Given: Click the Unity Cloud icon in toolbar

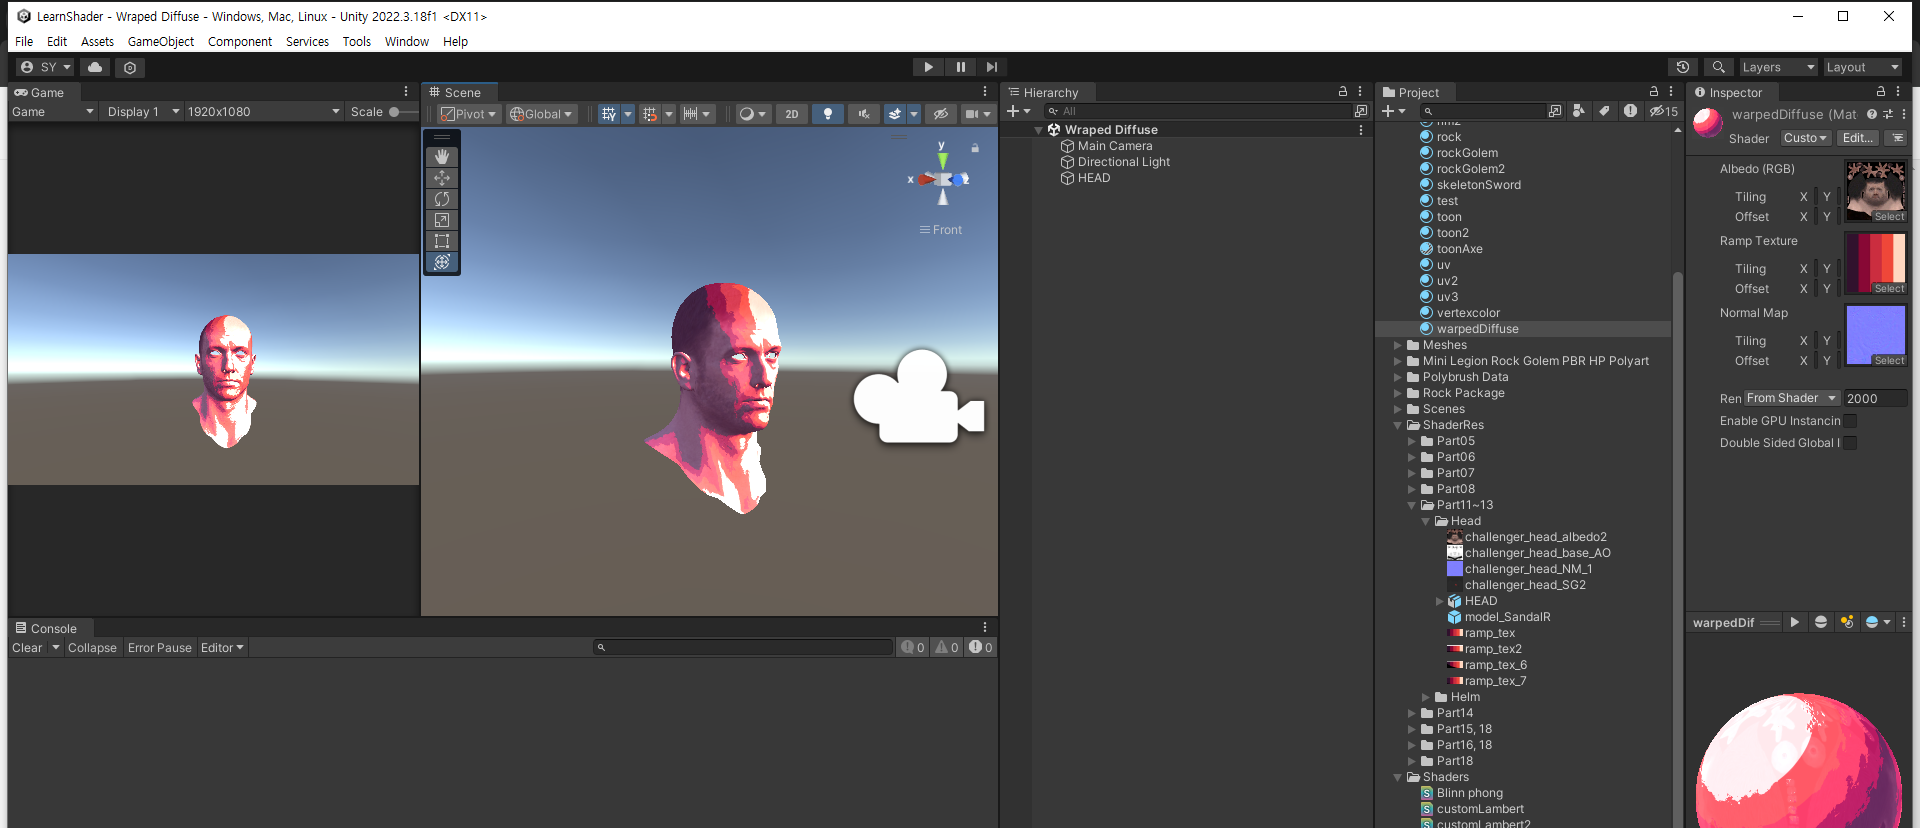Looking at the screenshot, I should click(95, 67).
